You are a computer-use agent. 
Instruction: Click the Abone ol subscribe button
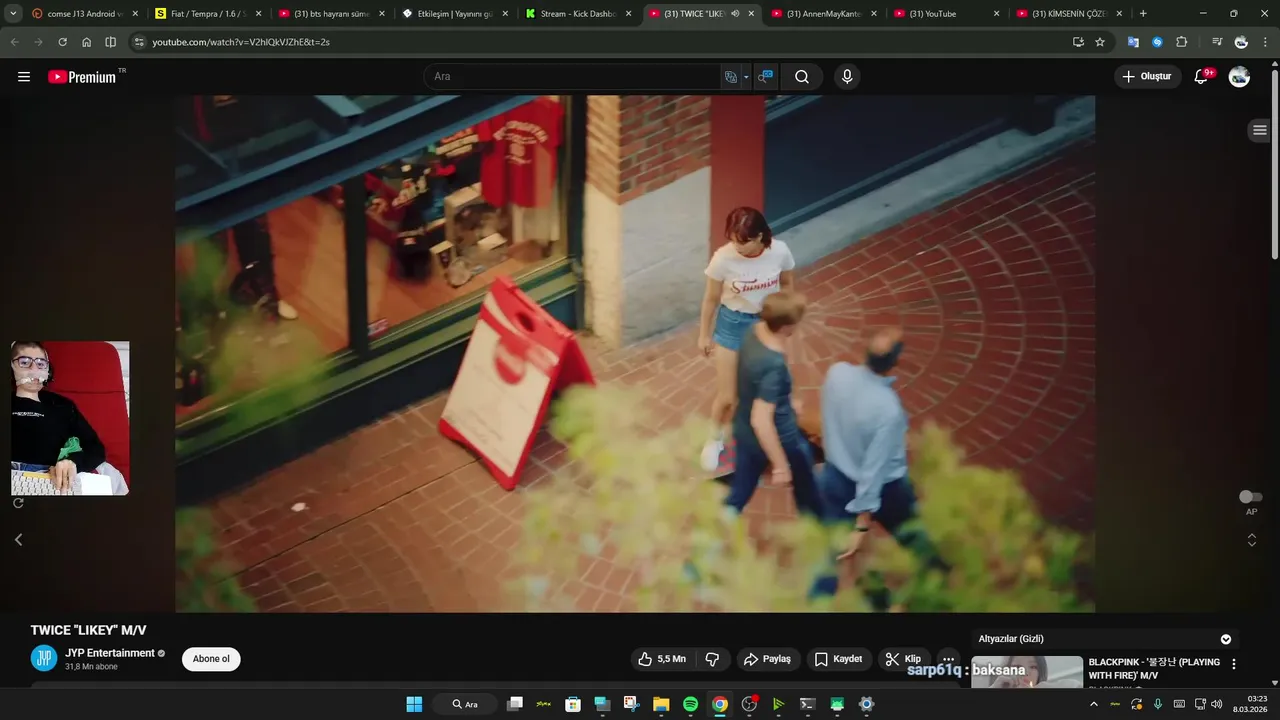click(x=211, y=659)
